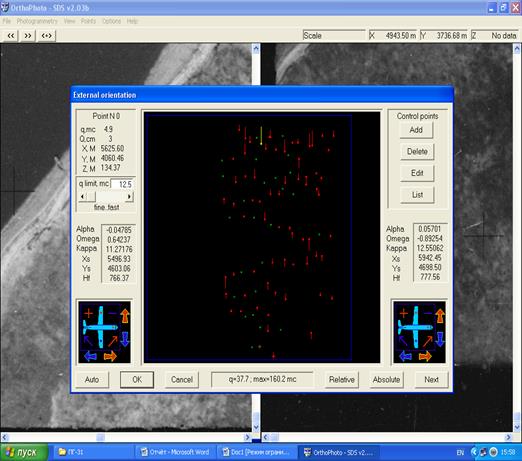Image resolution: width=522 pixels, height=461 pixels.
Task: Open the Photogrammetry menu
Action: [x=37, y=21]
